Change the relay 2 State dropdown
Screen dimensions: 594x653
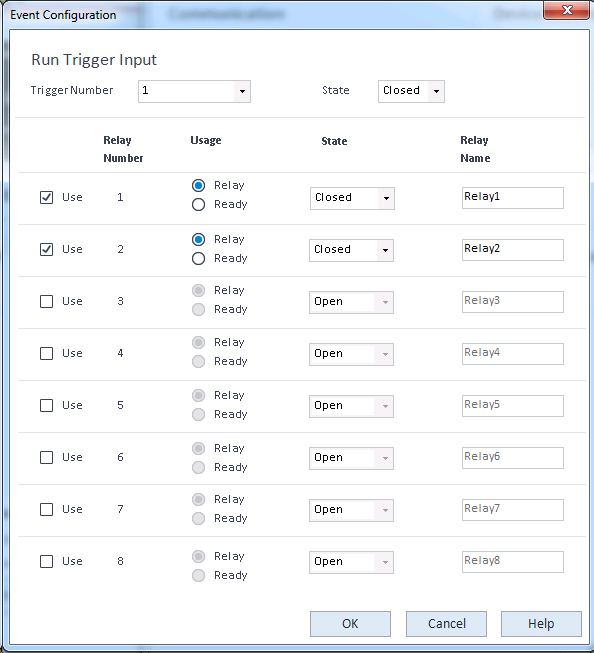pyautogui.click(x=351, y=250)
